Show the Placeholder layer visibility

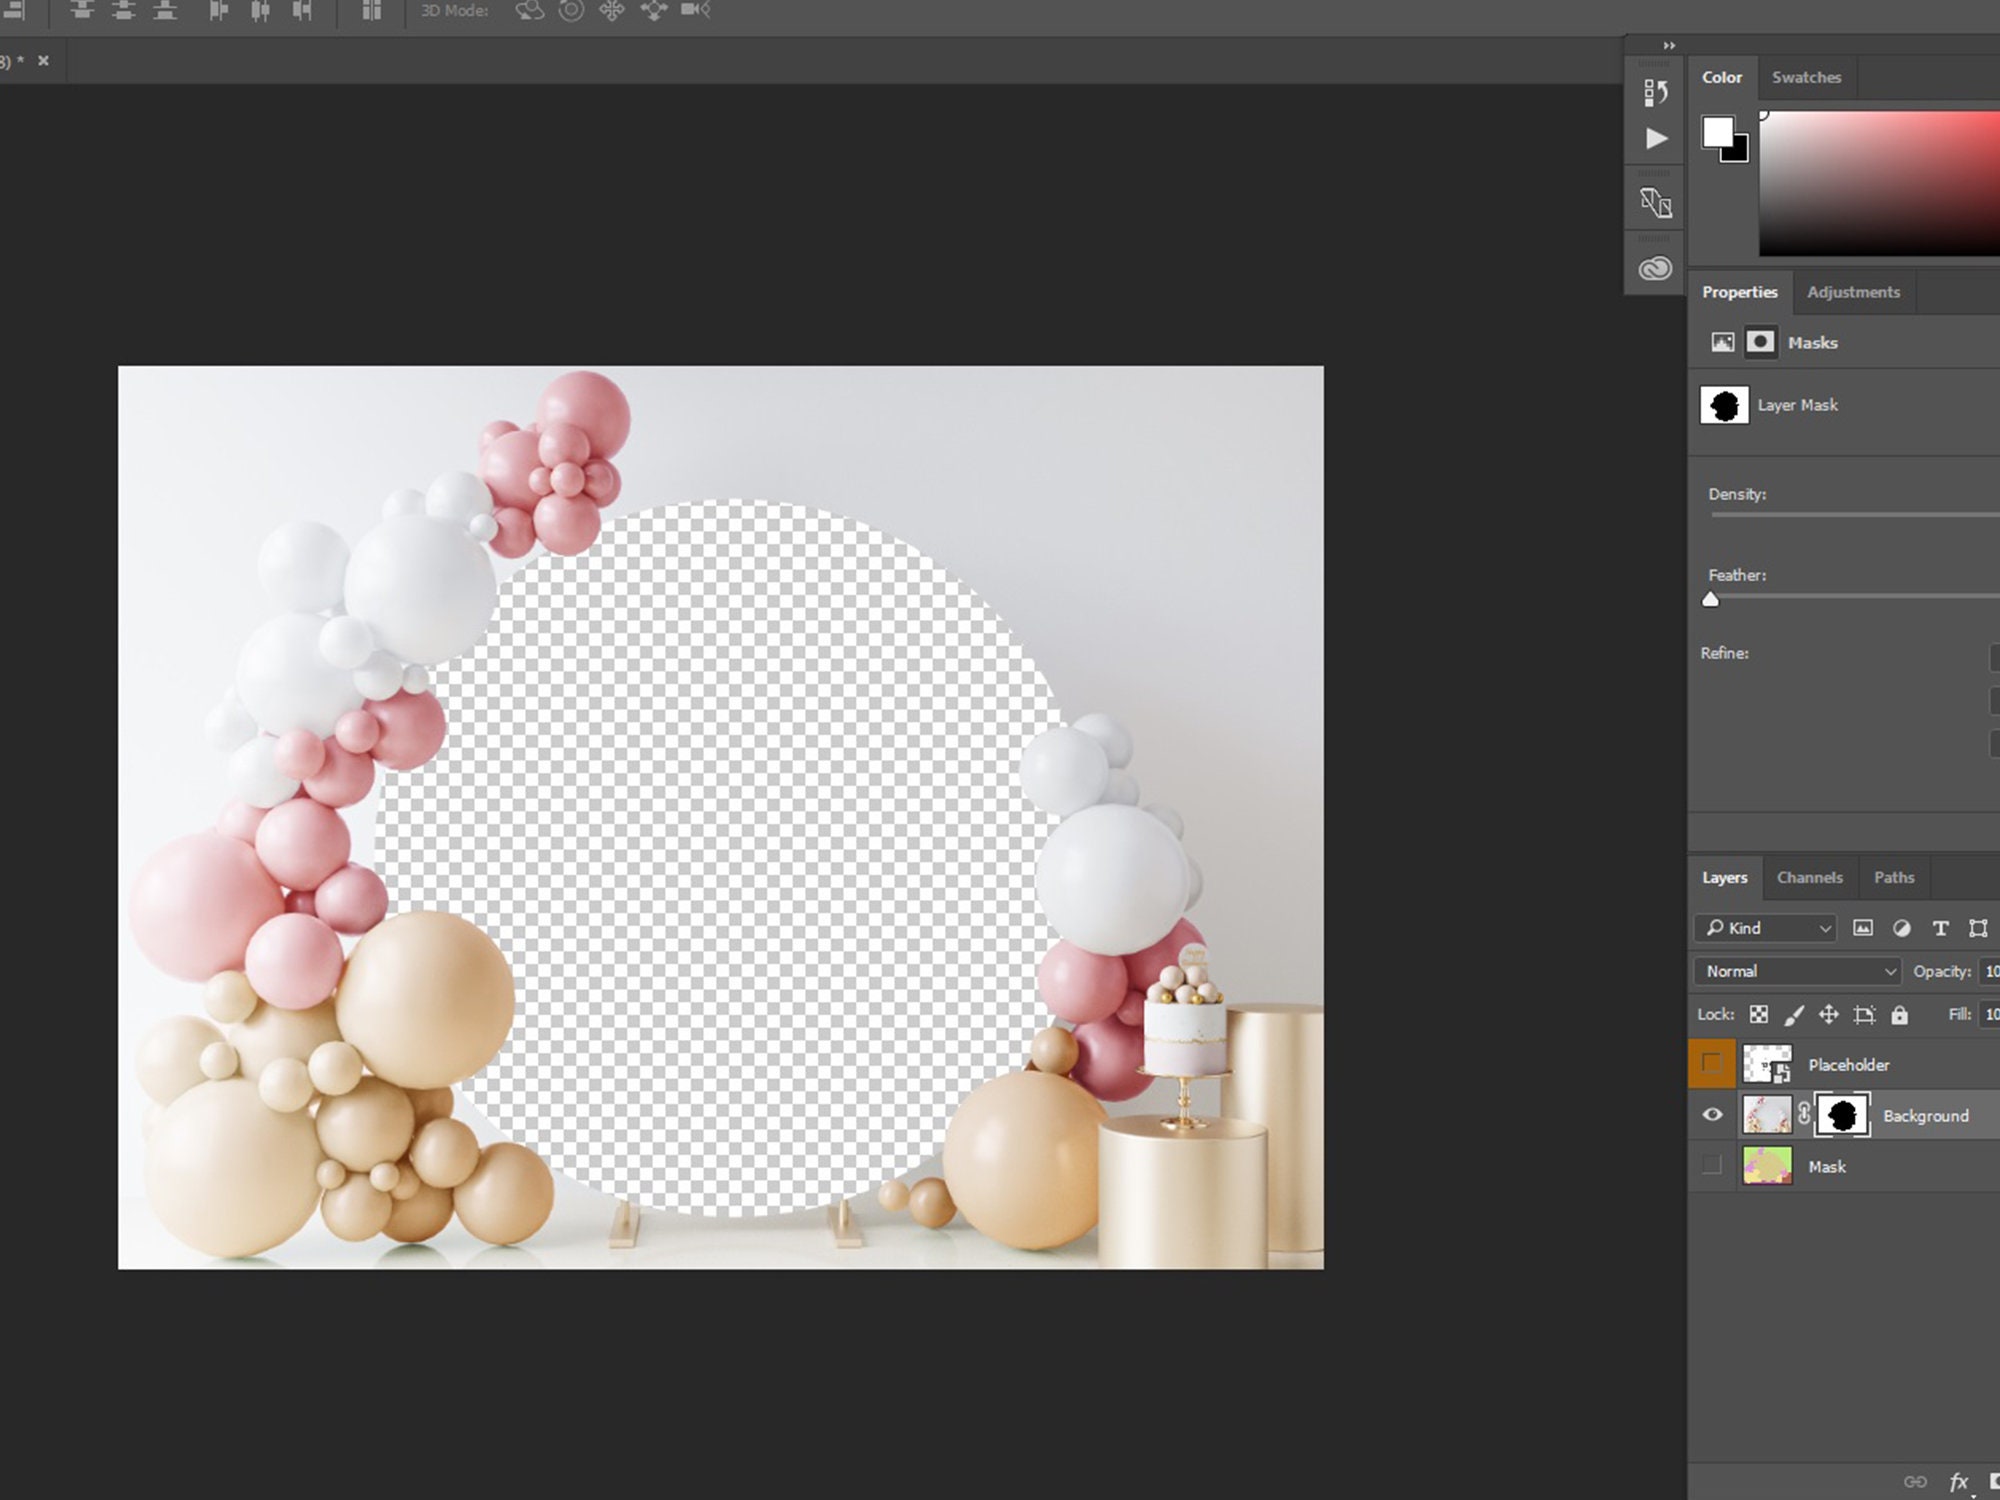click(x=1712, y=1062)
